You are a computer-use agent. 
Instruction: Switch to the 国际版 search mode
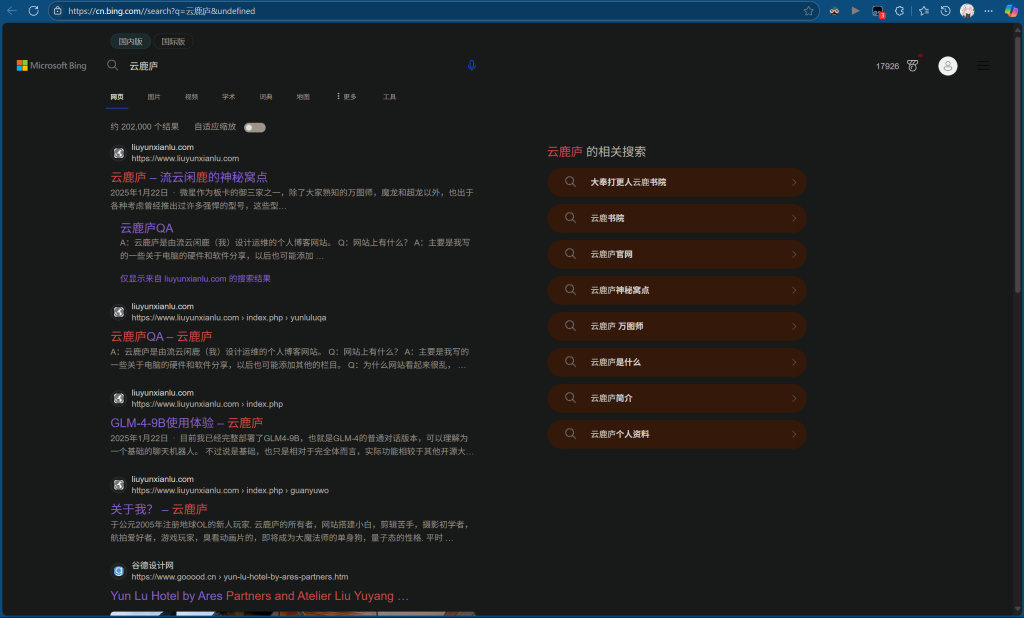click(x=173, y=41)
